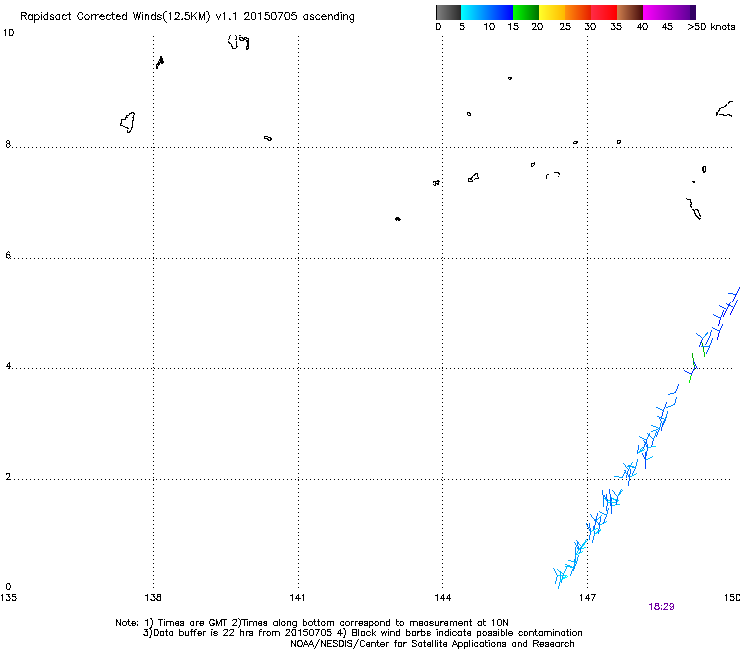Click the '15' label under the color bar
This screenshot has width=740, height=650.
click(513, 27)
